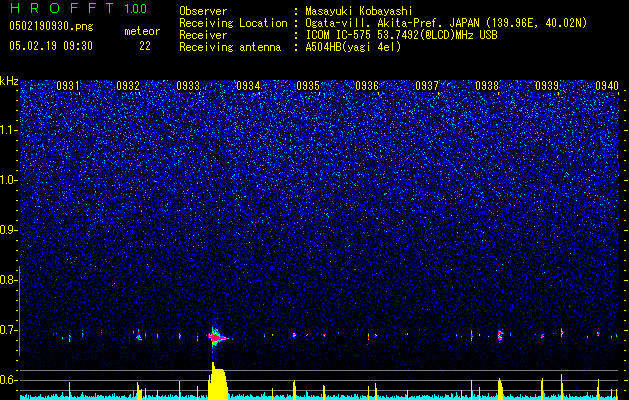Click receiver text ICOM IC-575 53.7492 MHz USB
The image size is (629, 400).
(402, 35)
